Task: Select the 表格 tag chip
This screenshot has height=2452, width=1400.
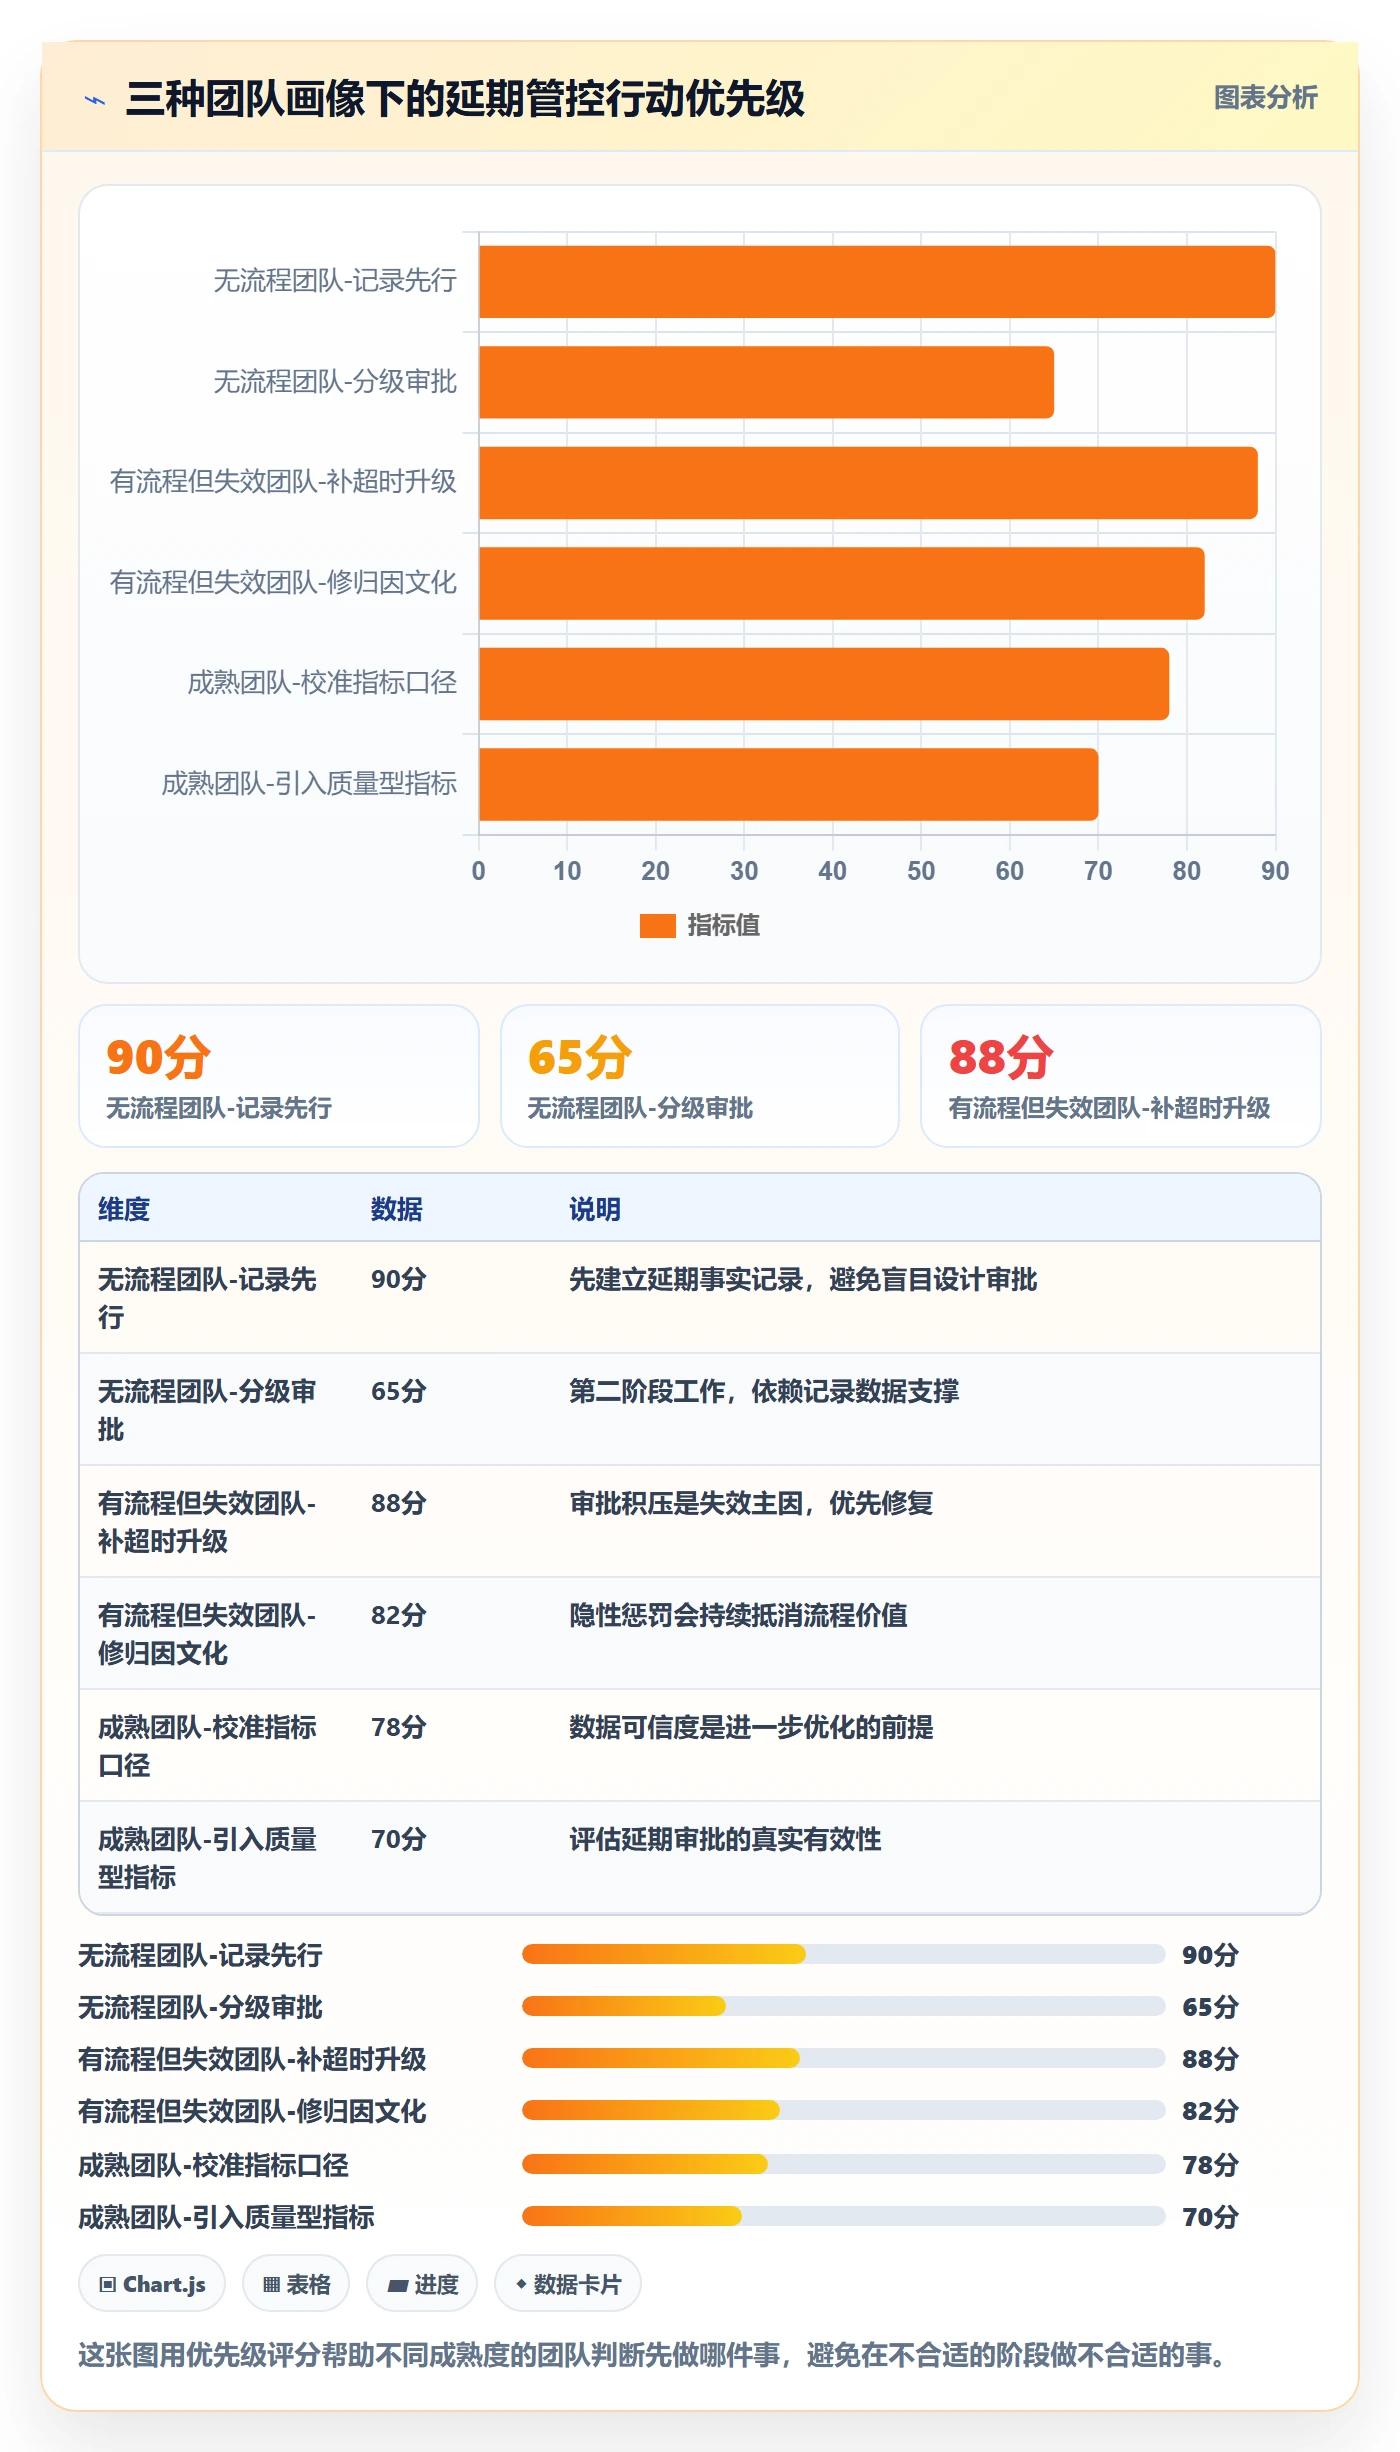Action: [296, 2284]
